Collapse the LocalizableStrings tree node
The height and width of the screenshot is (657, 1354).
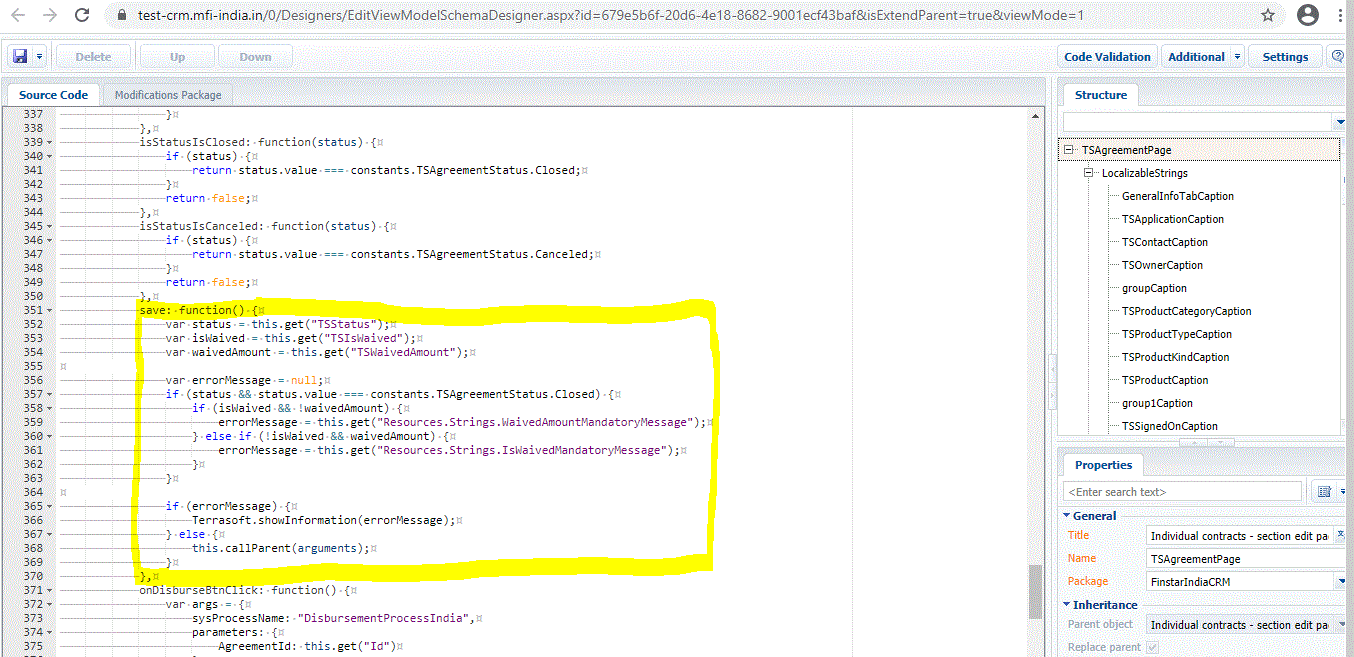(x=1089, y=173)
